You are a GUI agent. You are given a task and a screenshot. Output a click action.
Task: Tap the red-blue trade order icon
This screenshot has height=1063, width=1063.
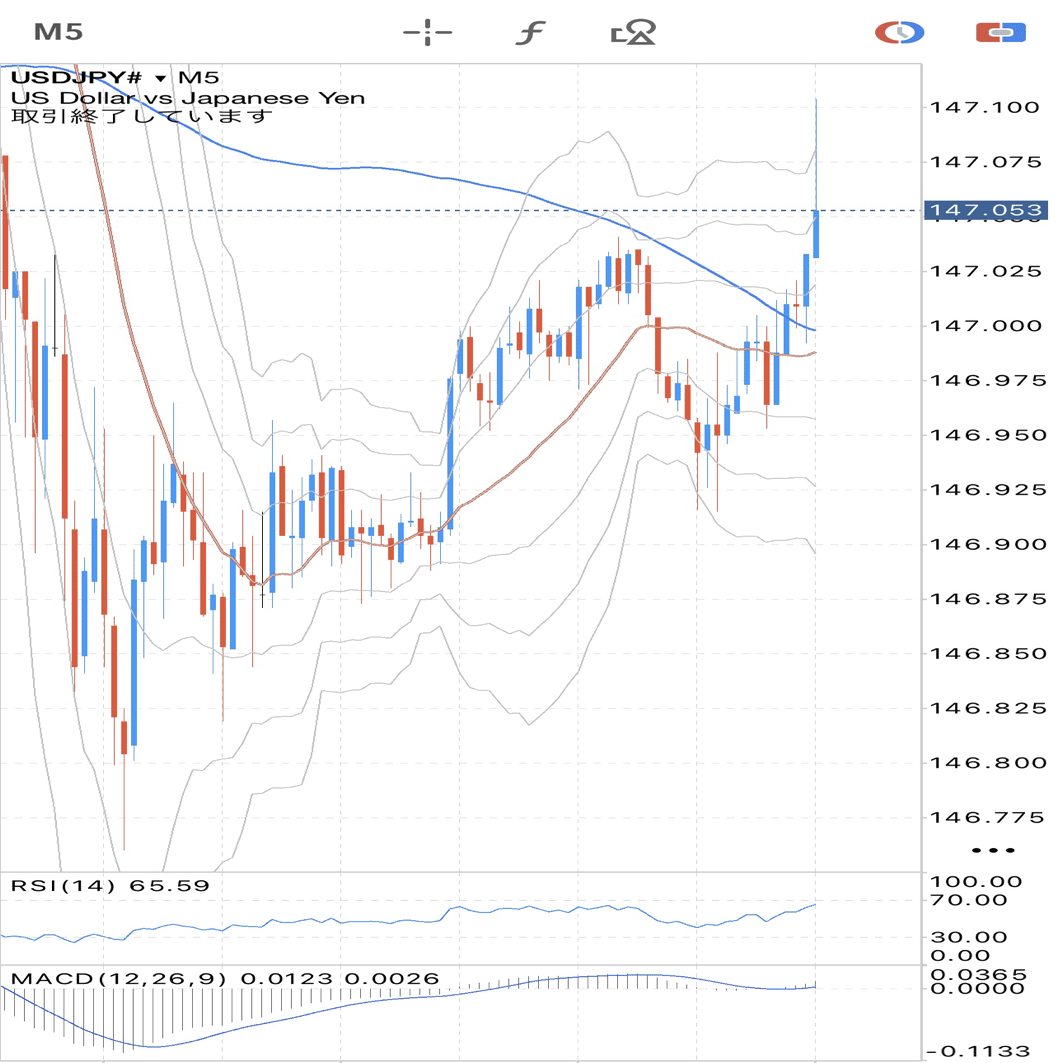[x=1001, y=32]
